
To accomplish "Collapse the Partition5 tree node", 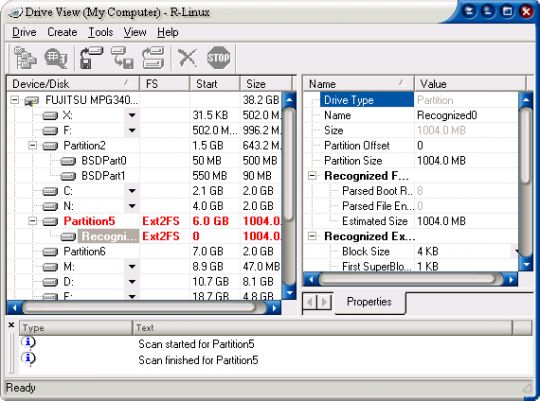I will (32, 221).
